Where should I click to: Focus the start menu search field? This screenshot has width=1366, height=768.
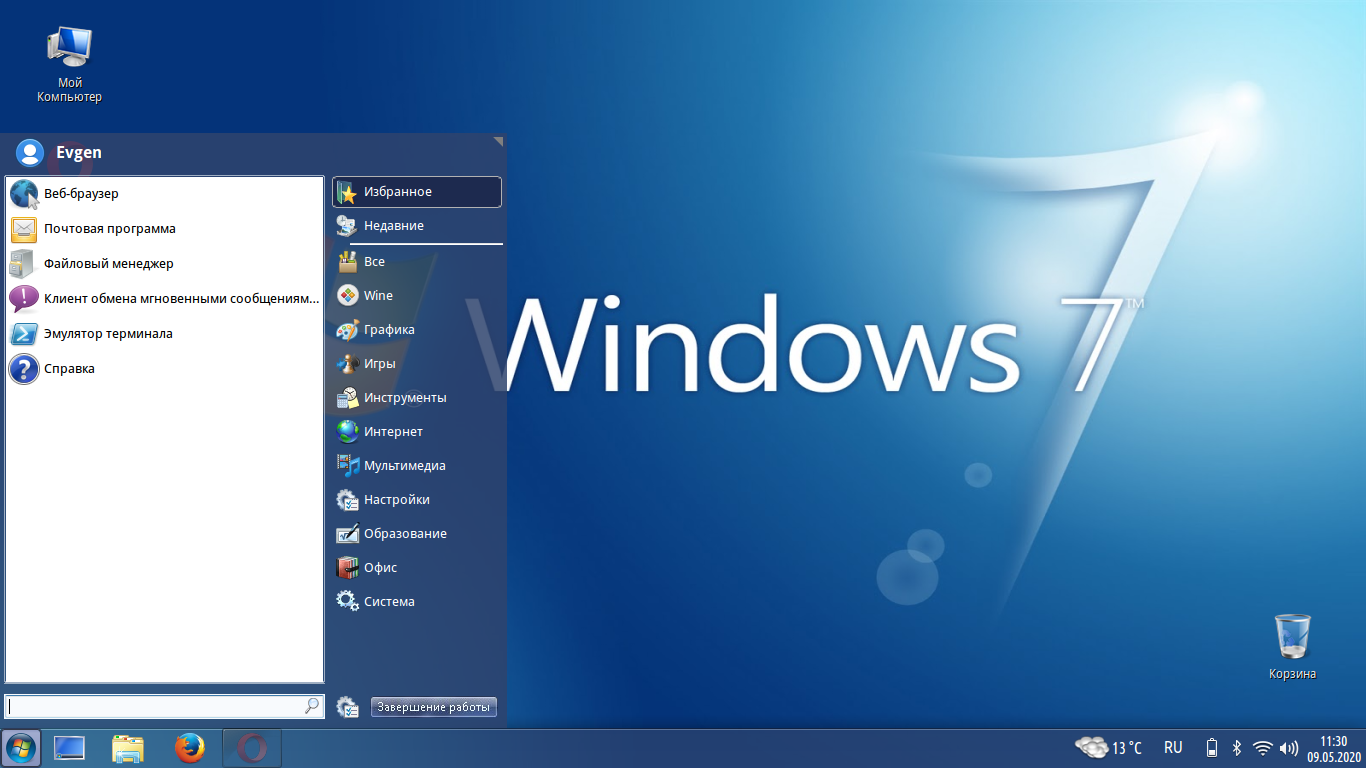[164, 706]
